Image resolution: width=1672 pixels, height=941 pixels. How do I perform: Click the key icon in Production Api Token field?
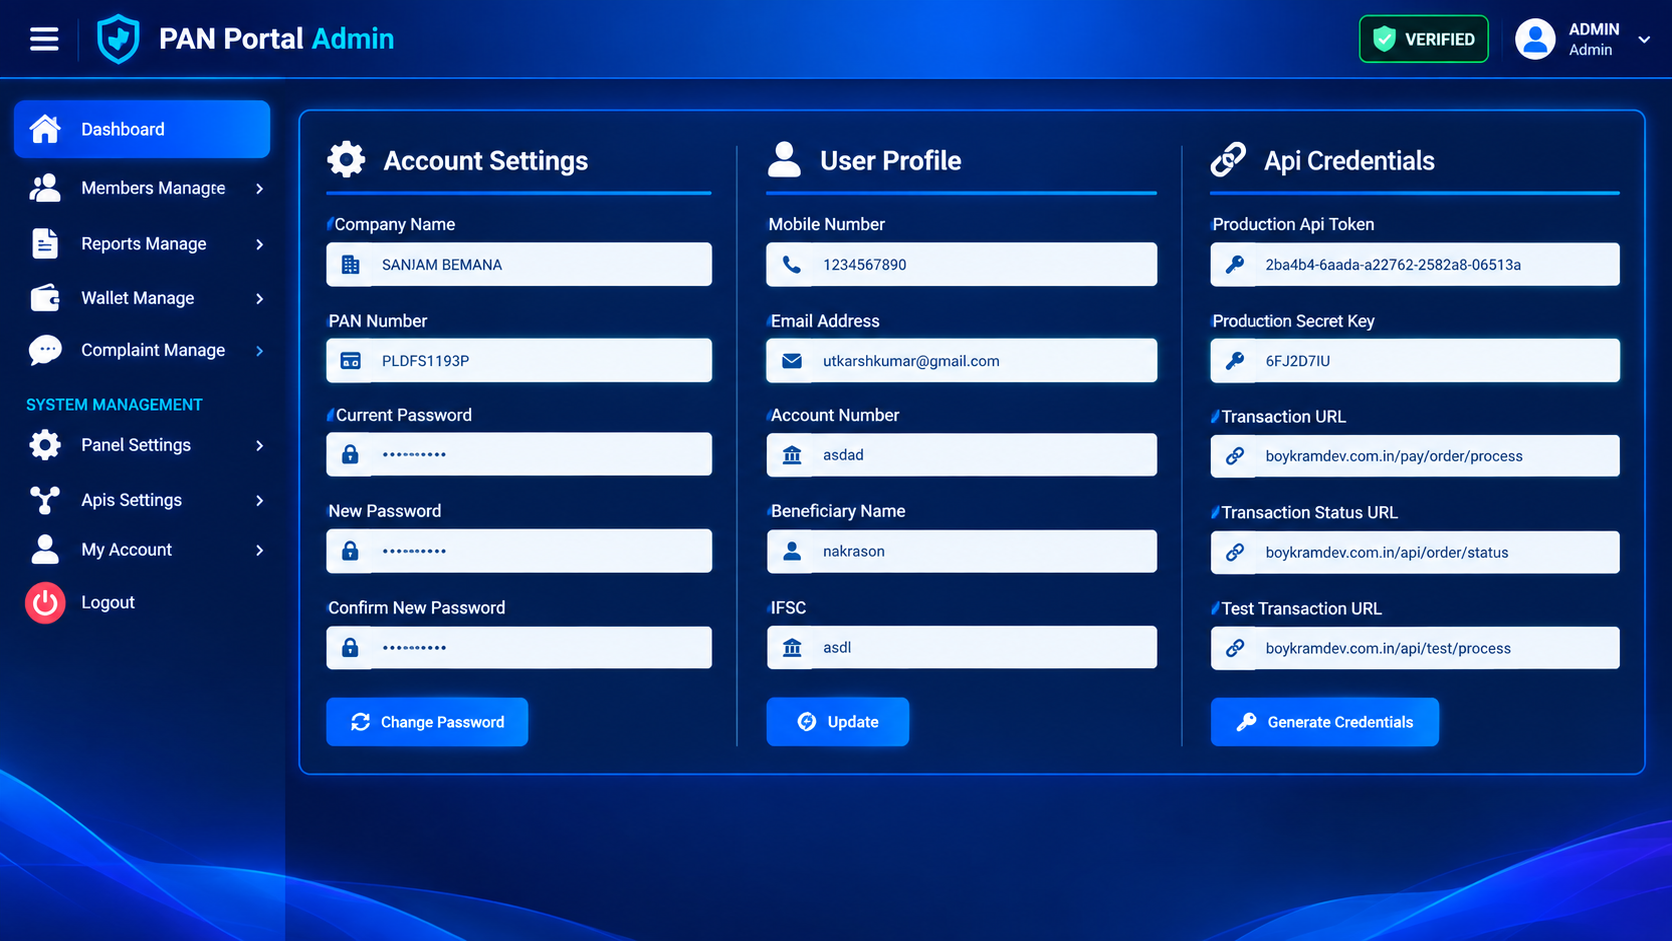[1235, 265]
